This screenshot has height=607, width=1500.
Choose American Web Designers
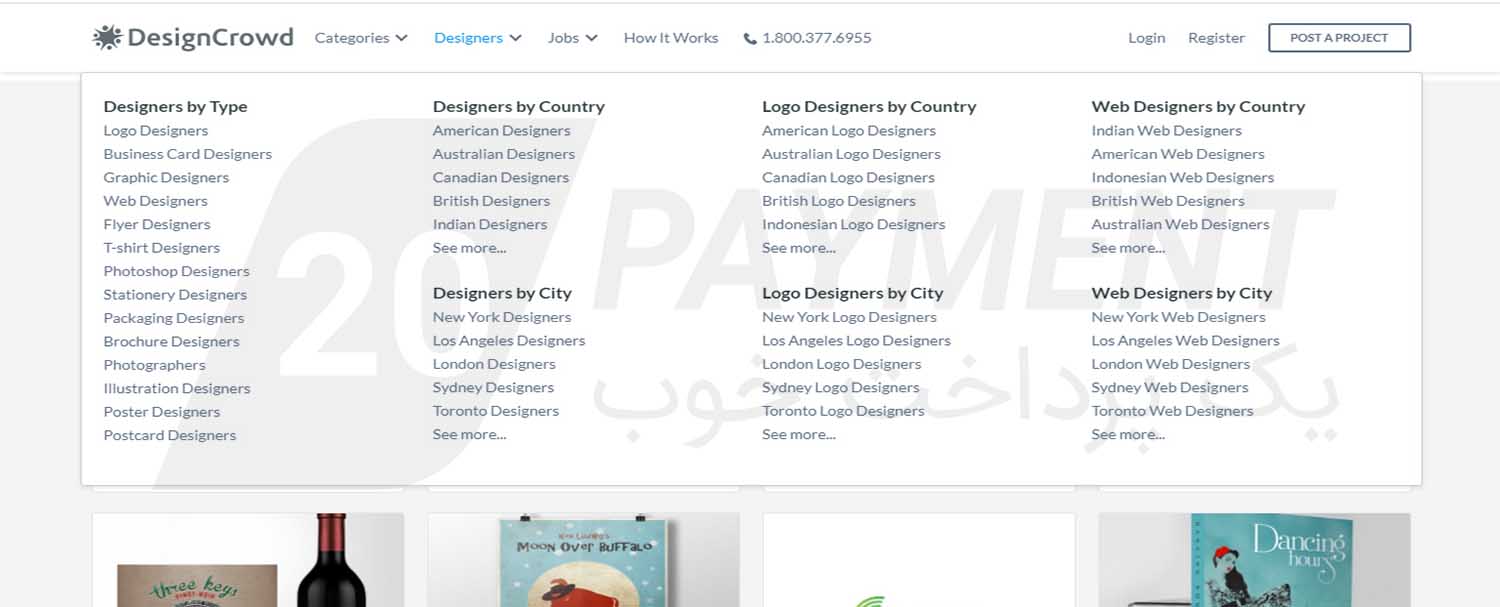[x=1178, y=154]
